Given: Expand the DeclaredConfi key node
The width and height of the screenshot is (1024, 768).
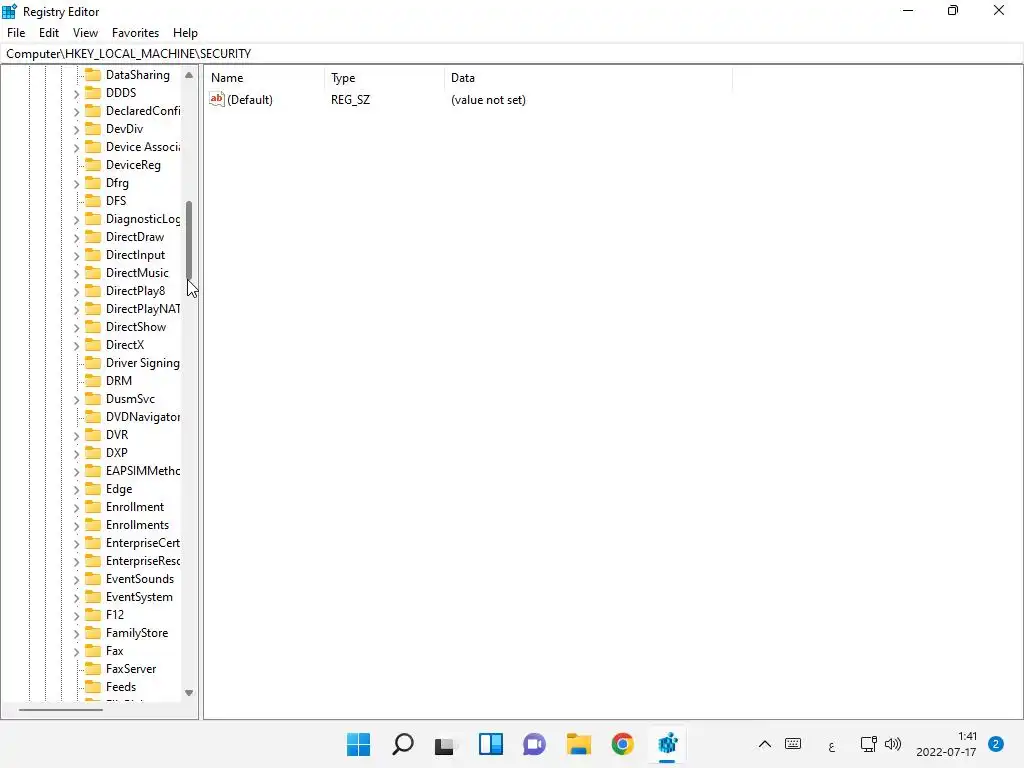Looking at the screenshot, I should [x=76, y=112].
